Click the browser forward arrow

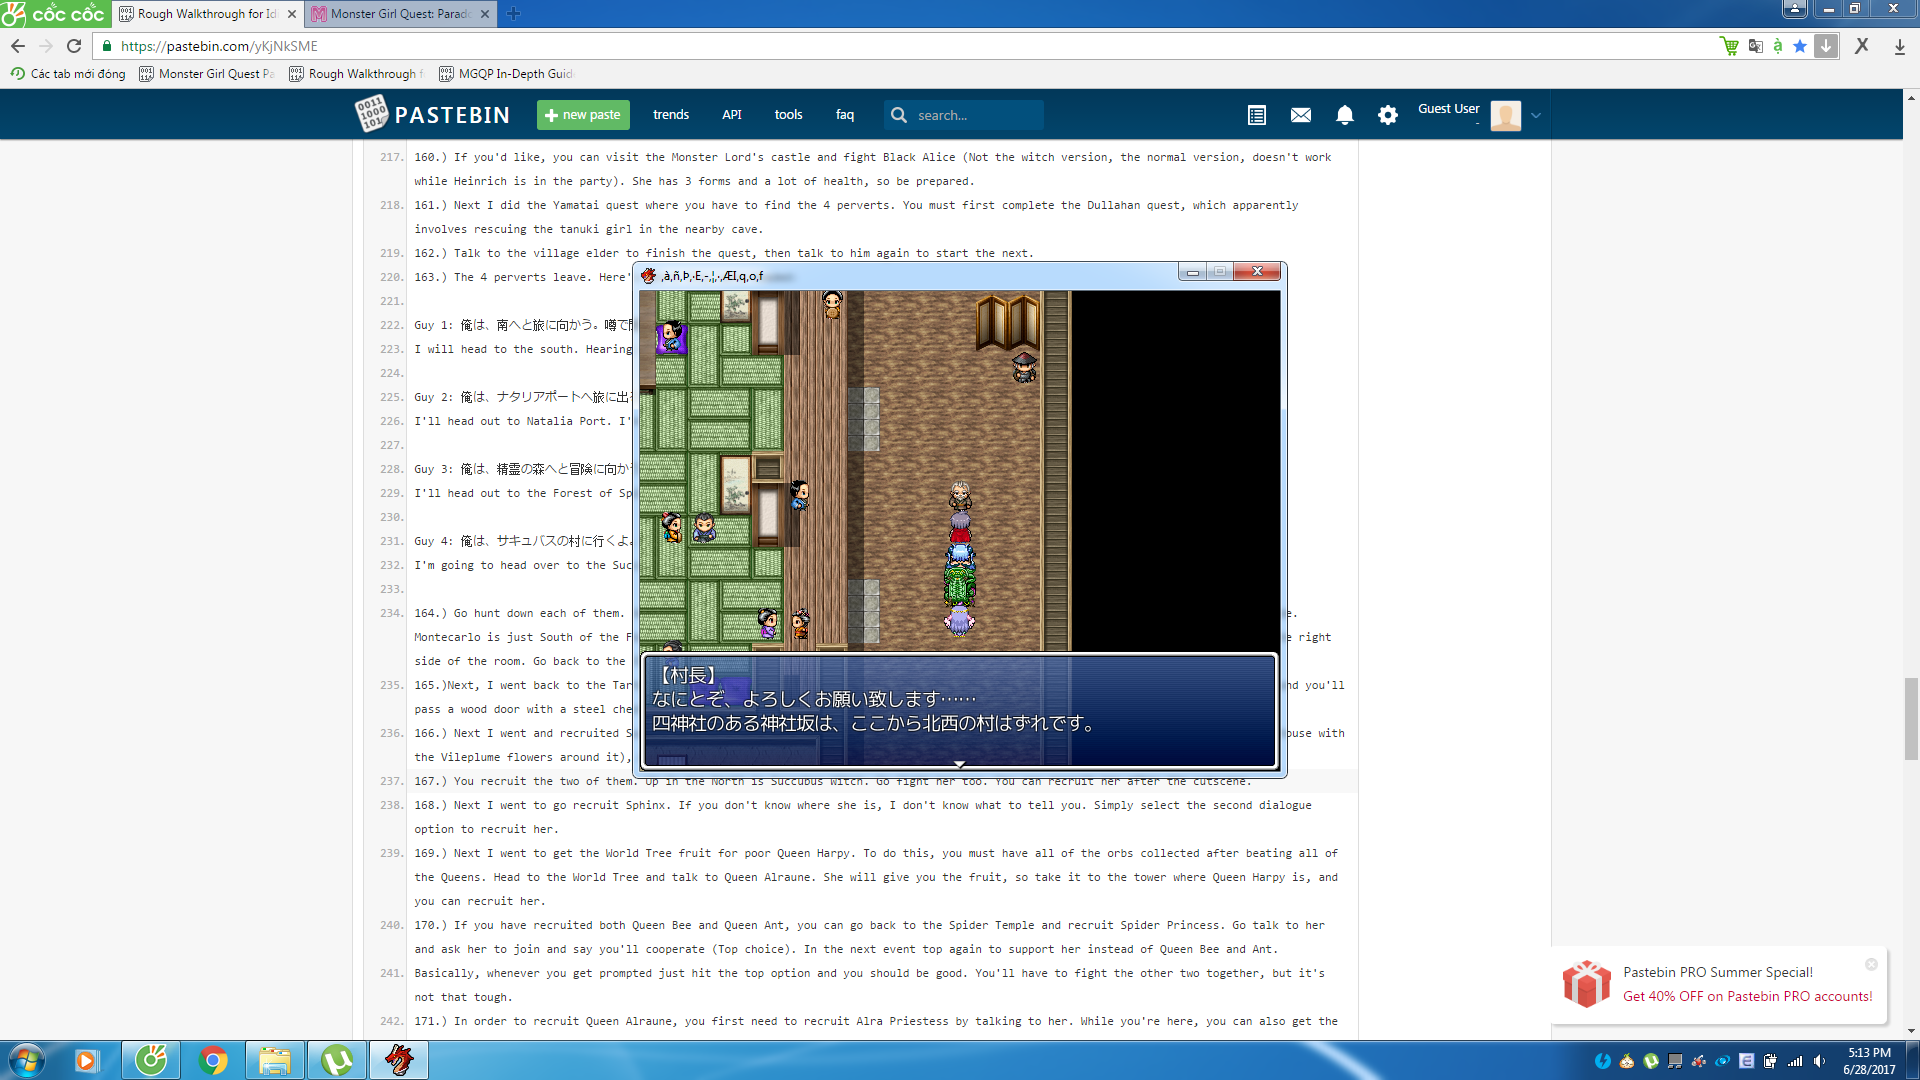click(x=46, y=46)
